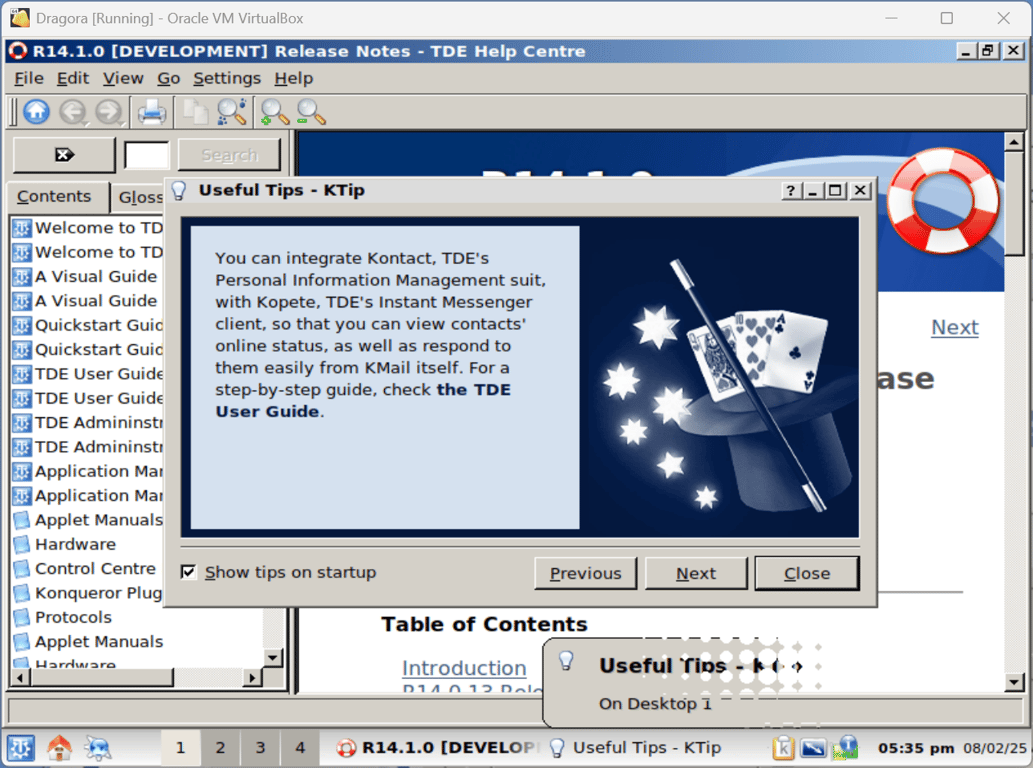Print the current help page

[152, 112]
